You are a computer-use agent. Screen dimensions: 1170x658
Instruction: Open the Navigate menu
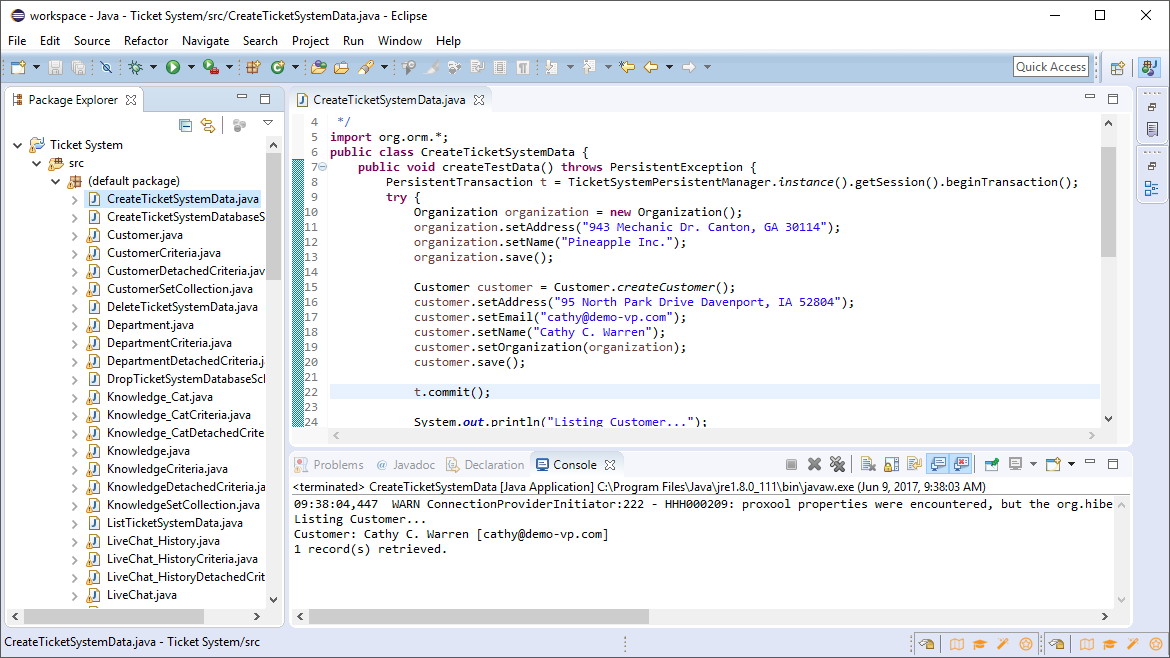click(205, 41)
